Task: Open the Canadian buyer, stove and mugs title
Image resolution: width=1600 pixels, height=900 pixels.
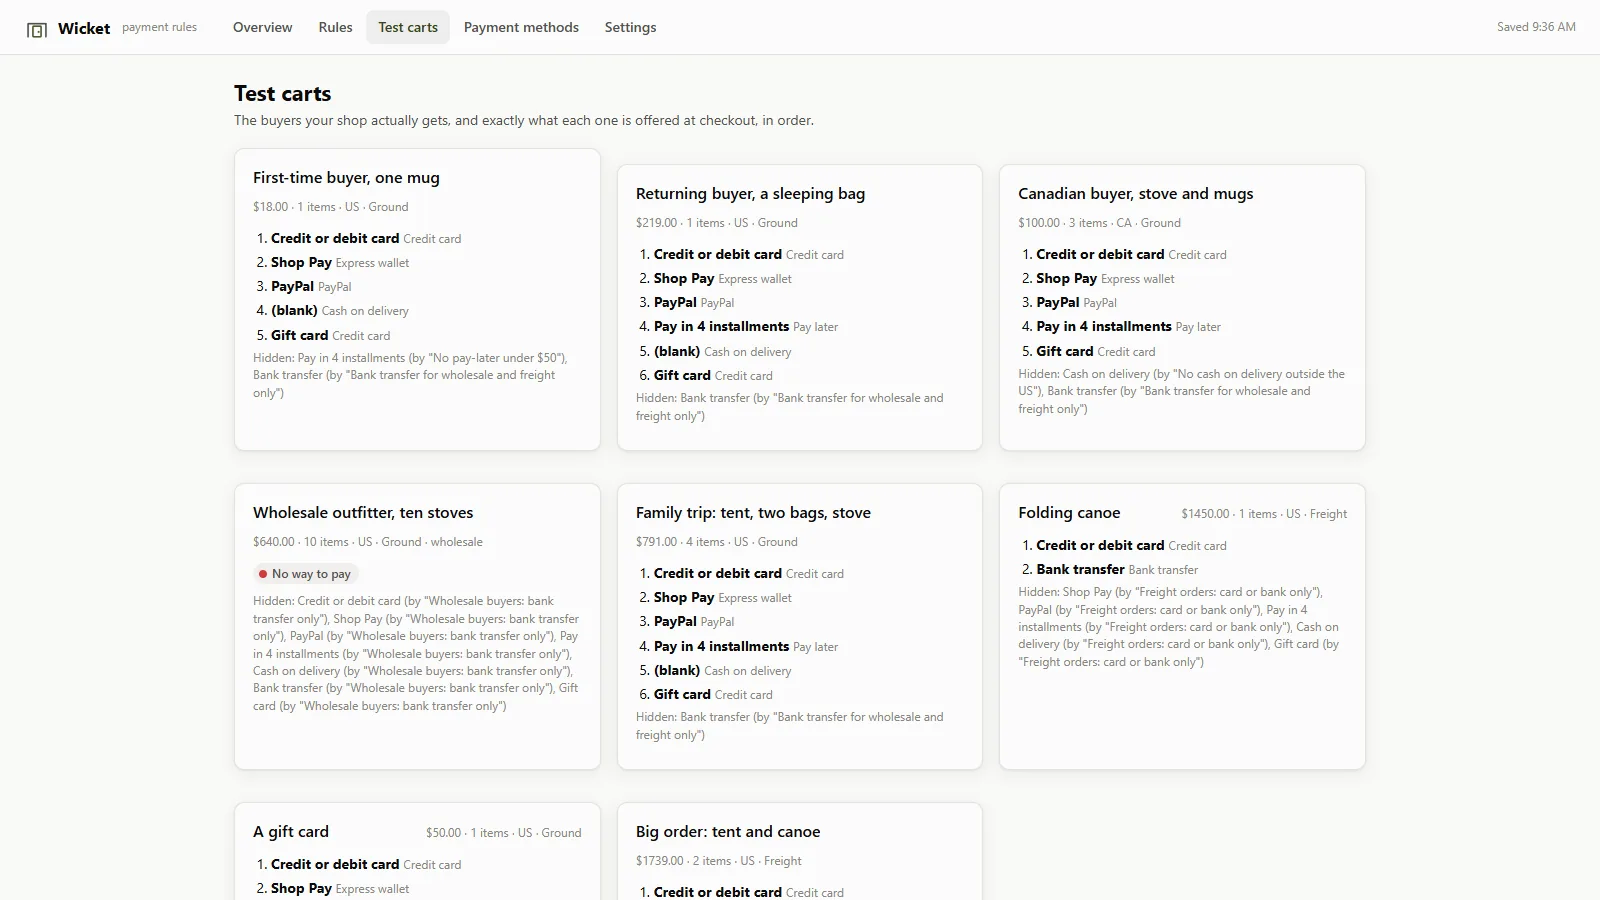Action: (x=1135, y=193)
